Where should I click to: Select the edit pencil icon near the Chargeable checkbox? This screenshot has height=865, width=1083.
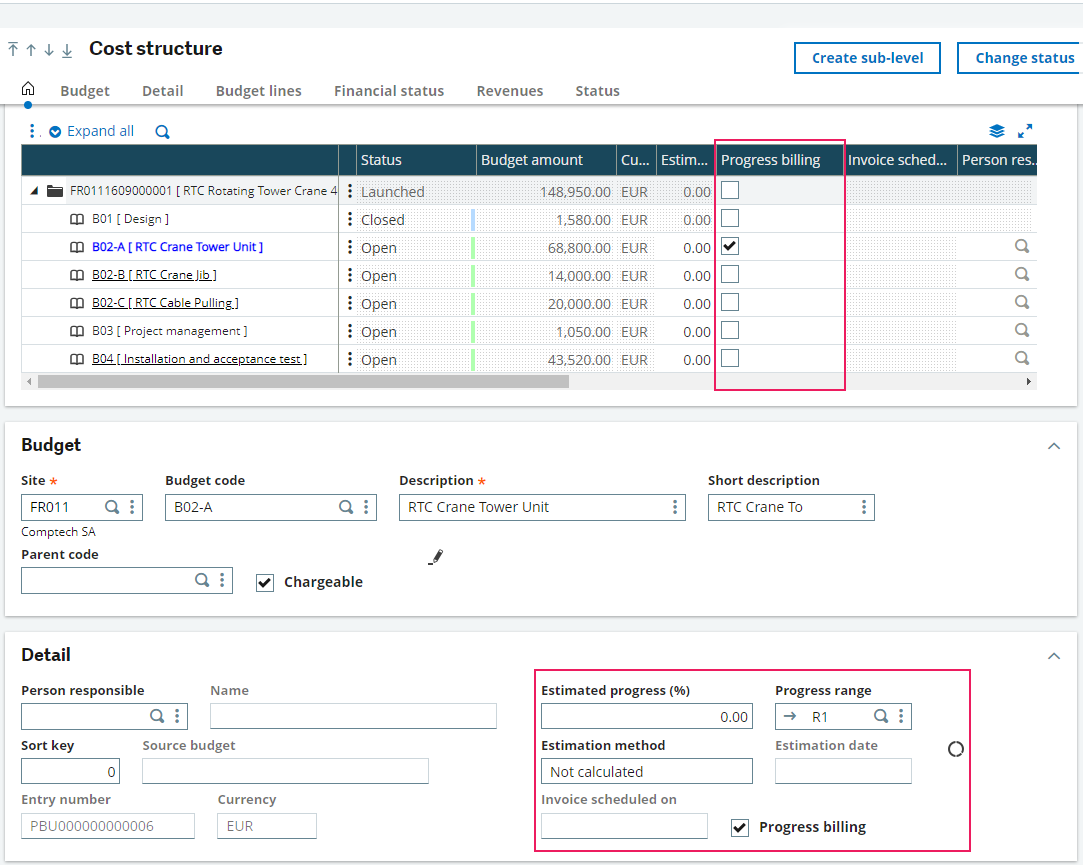[435, 557]
